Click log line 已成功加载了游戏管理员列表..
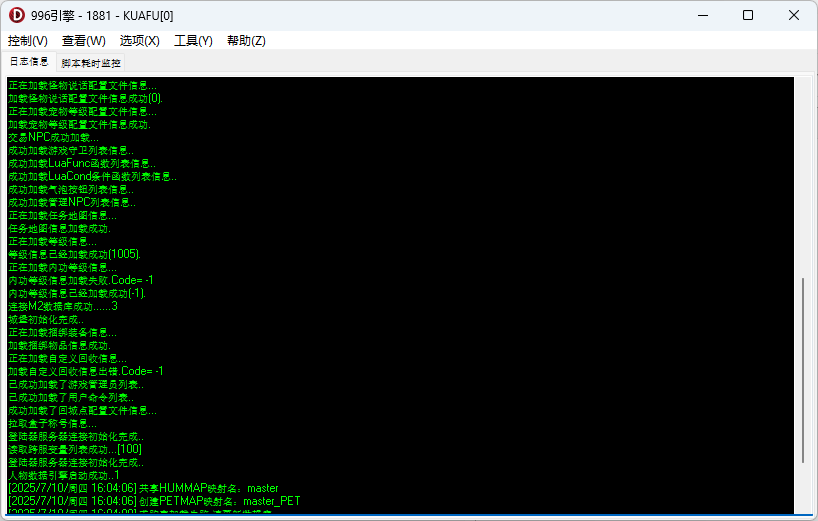The height and width of the screenshot is (521, 818). coord(76,384)
